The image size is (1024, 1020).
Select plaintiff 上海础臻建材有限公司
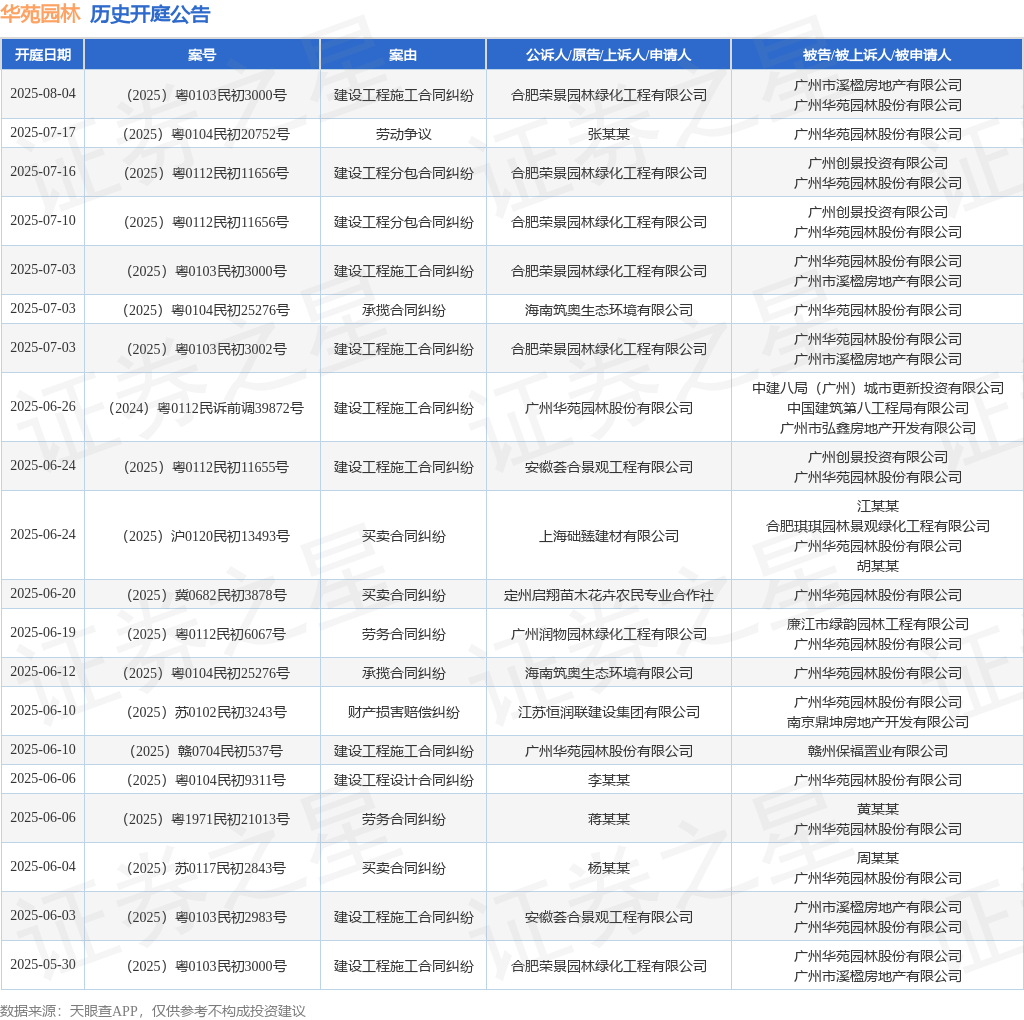tap(609, 536)
